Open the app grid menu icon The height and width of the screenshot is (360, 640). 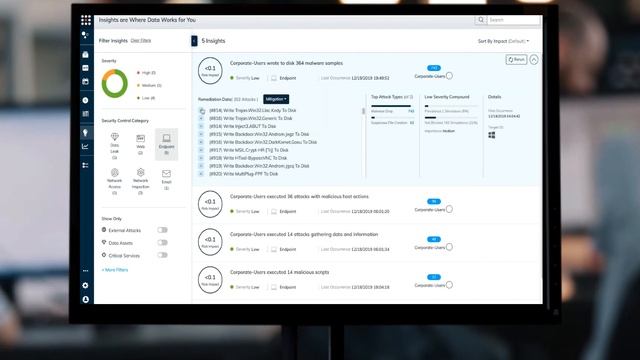(86, 20)
